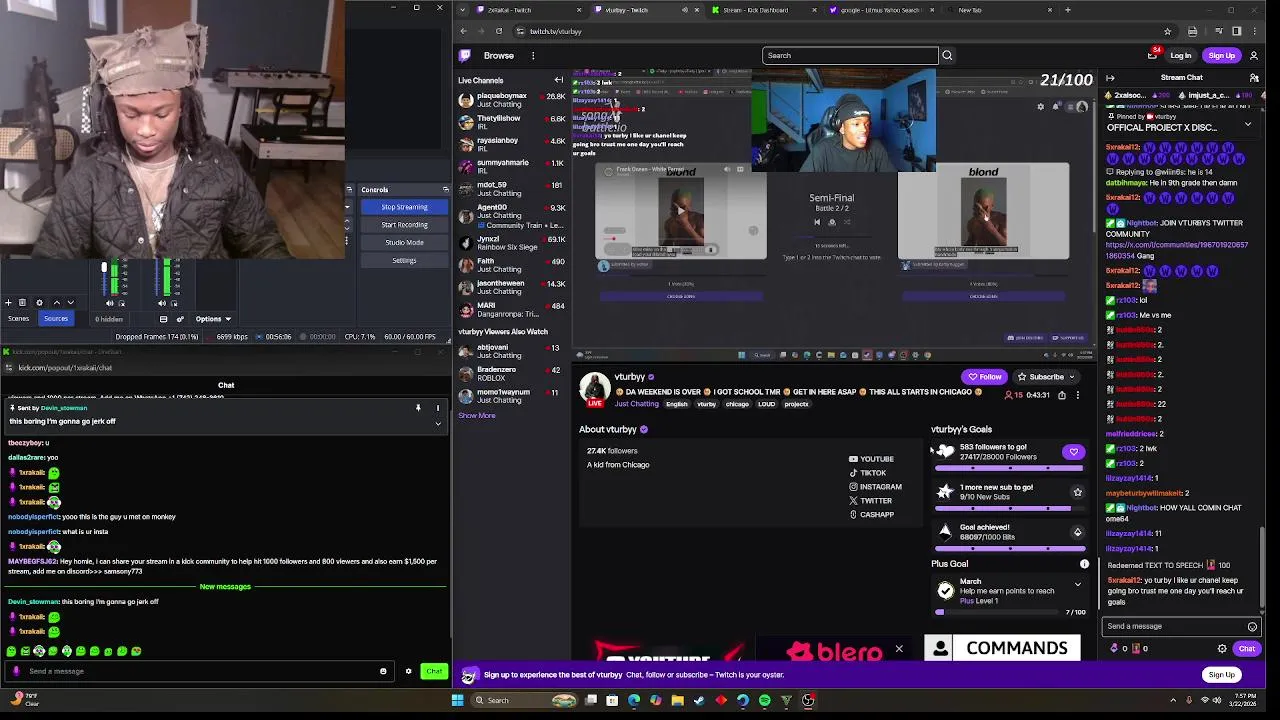Click the Windows Start button
This screenshot has height=720, width=1280.
[x=458, y=700]
